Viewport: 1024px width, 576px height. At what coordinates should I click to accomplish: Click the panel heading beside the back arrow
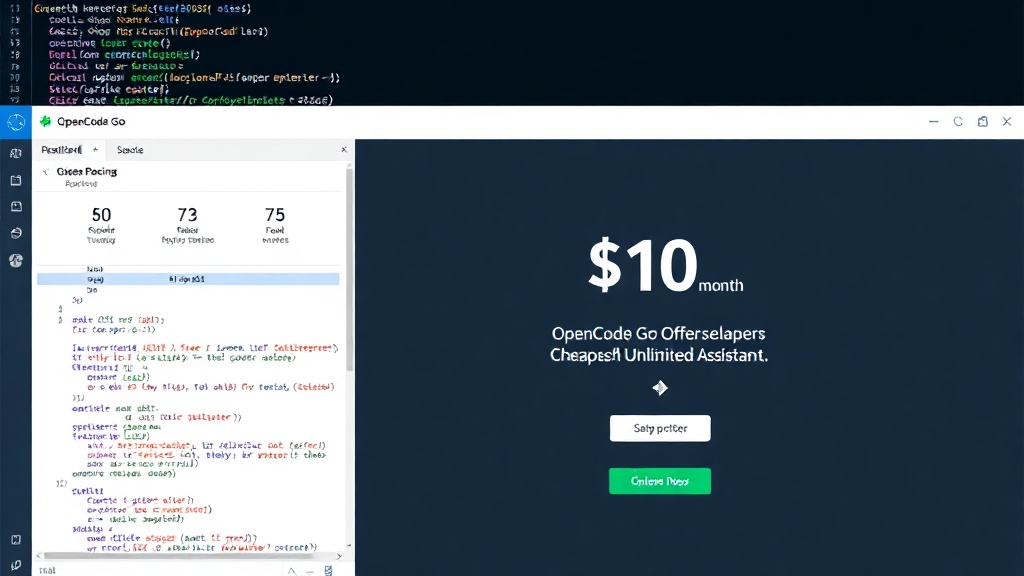(87, 172)
